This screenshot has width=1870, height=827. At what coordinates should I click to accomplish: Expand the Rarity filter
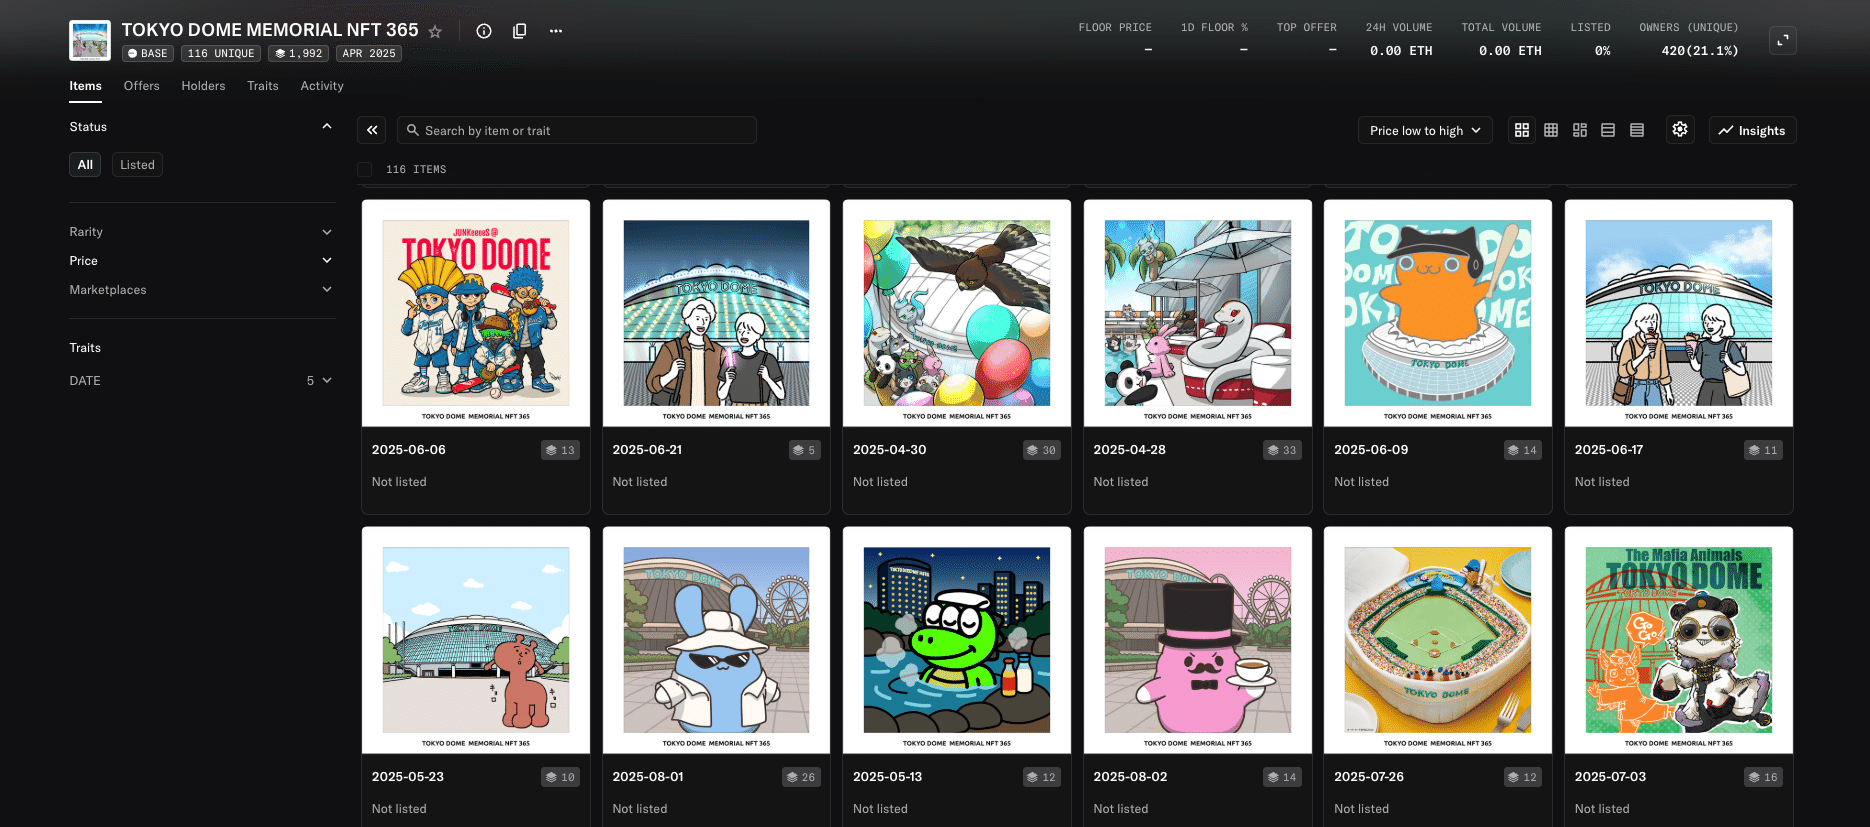(x=200, y=232)
